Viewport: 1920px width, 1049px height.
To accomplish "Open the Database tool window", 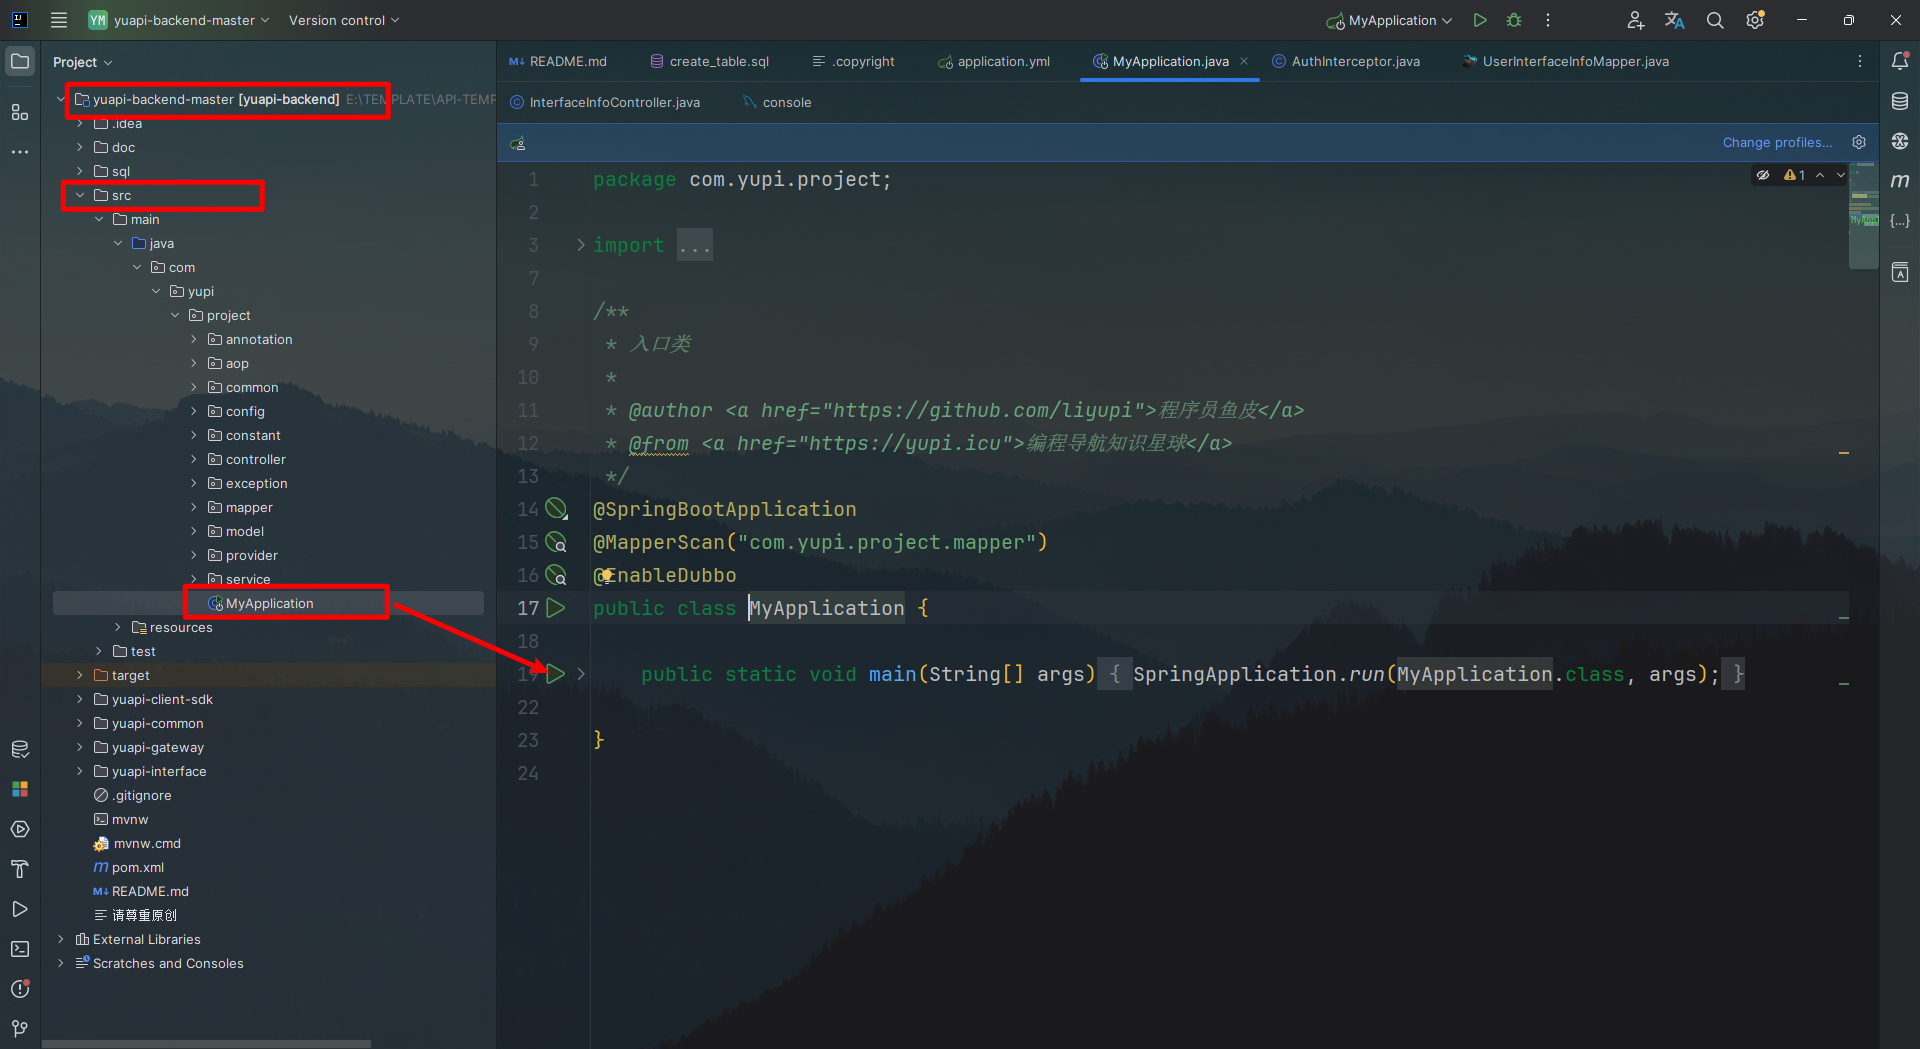I will point(1900,101).
